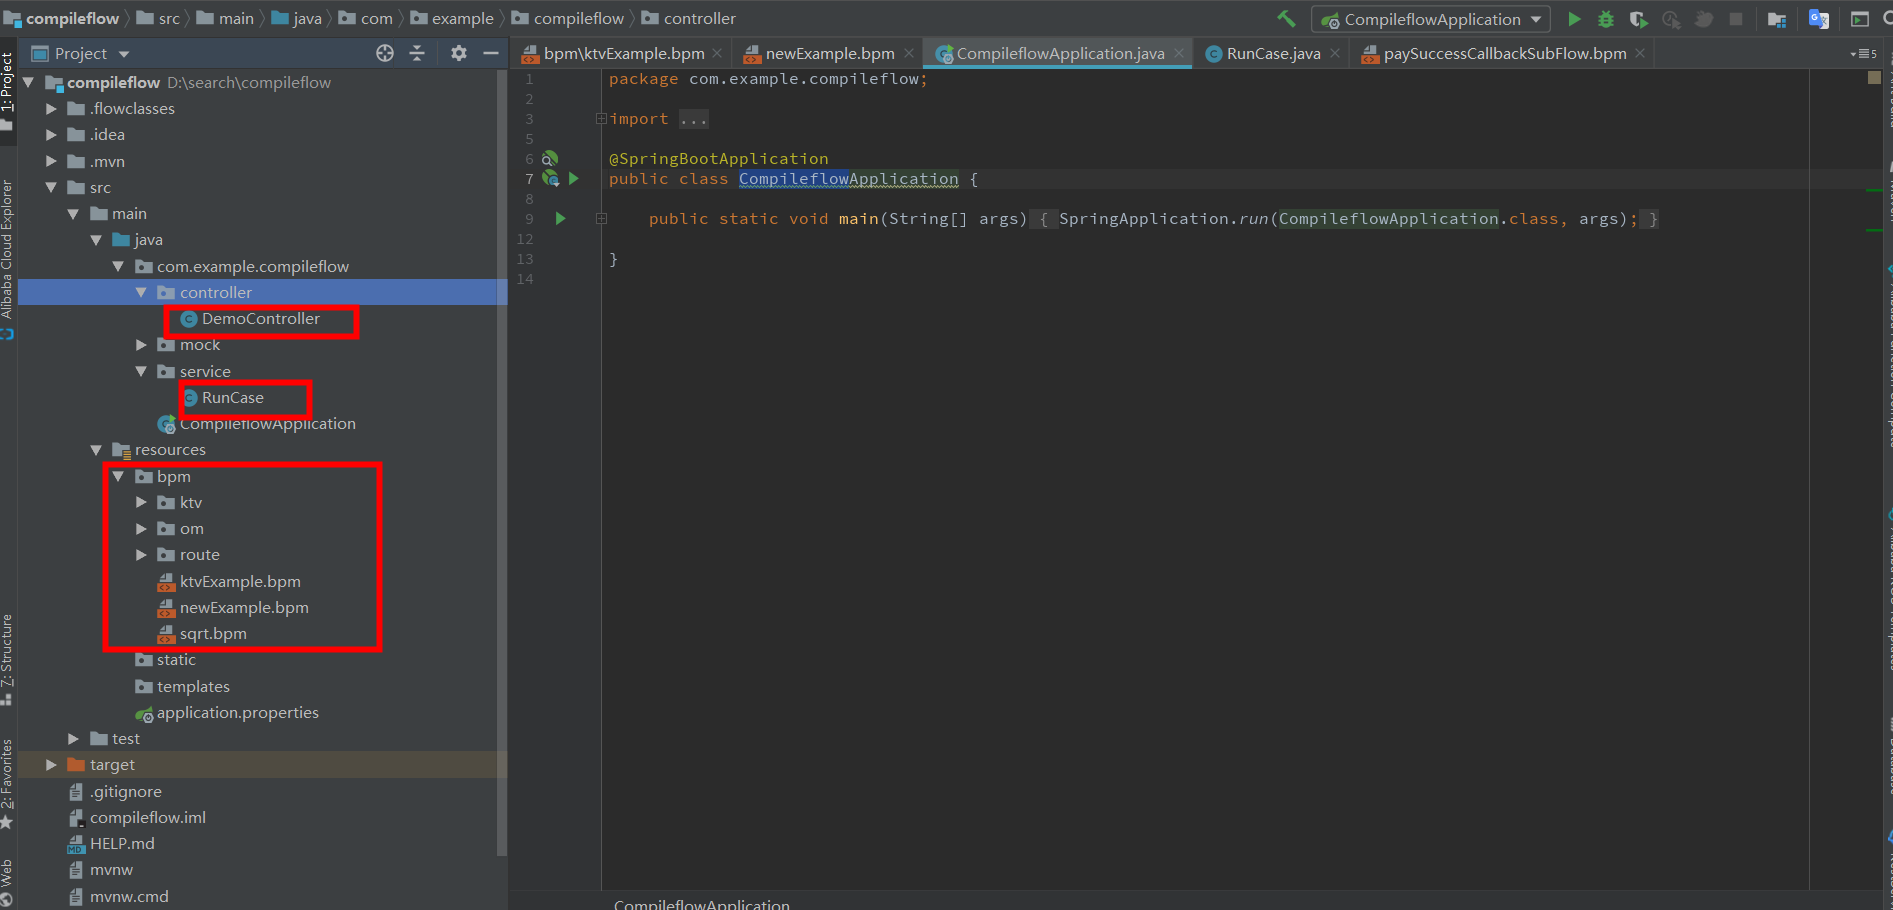Open Project Structure folder icon
The image size is (1893, 910).
click(x=1777, y=19)
